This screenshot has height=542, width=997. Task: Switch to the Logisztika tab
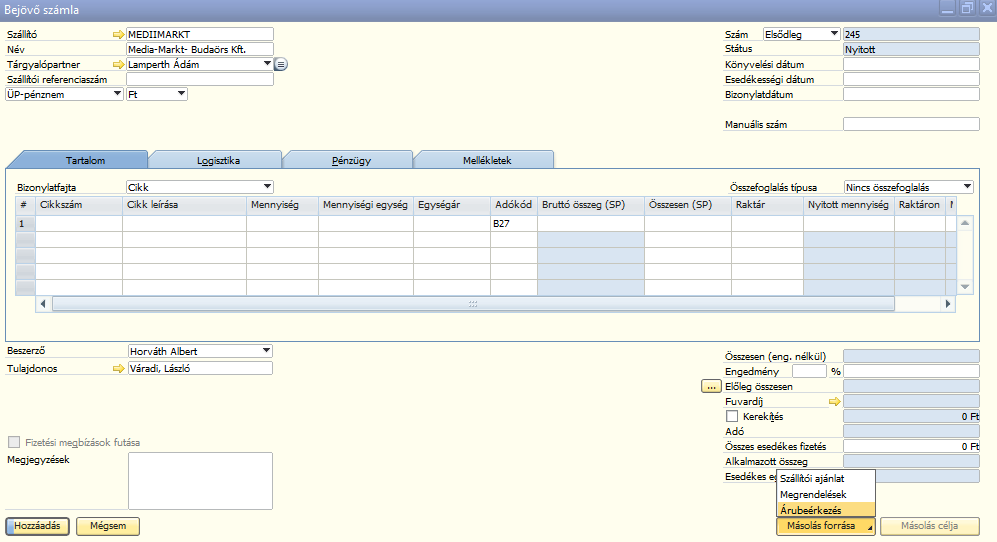click(x=218, y=160)
